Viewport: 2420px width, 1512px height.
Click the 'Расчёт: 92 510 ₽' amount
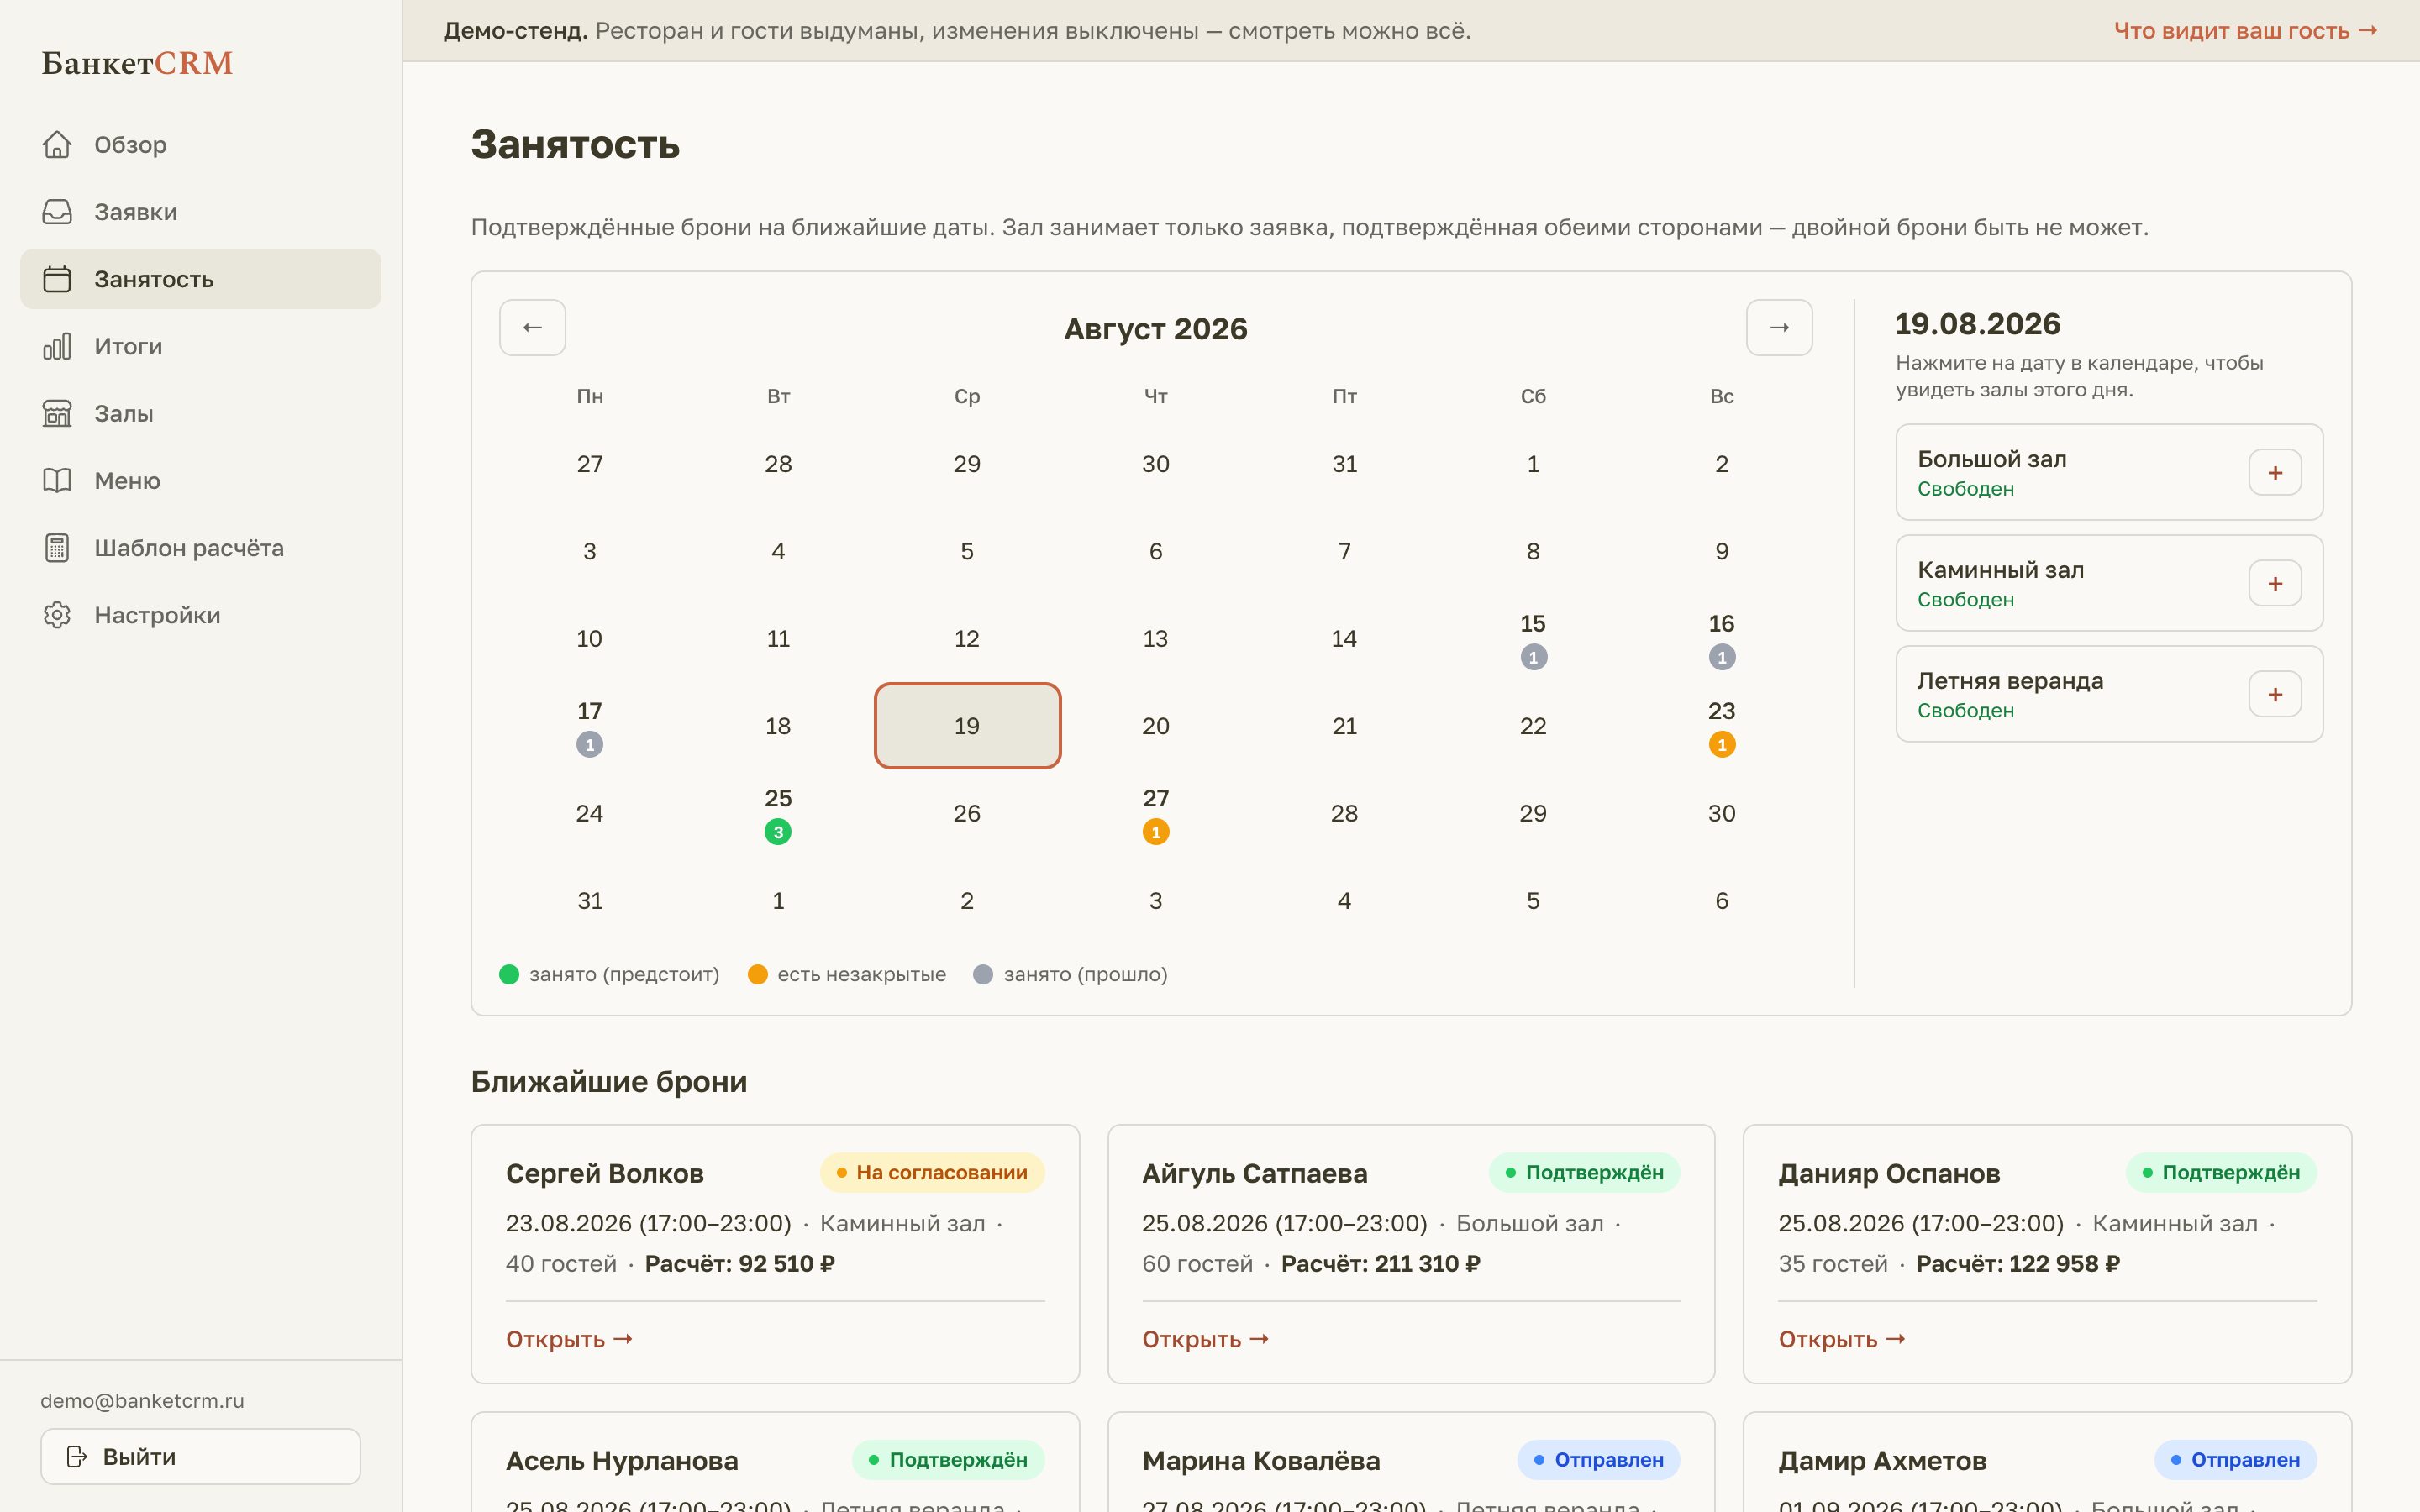pyautogui.click(x=740, y=1264)
